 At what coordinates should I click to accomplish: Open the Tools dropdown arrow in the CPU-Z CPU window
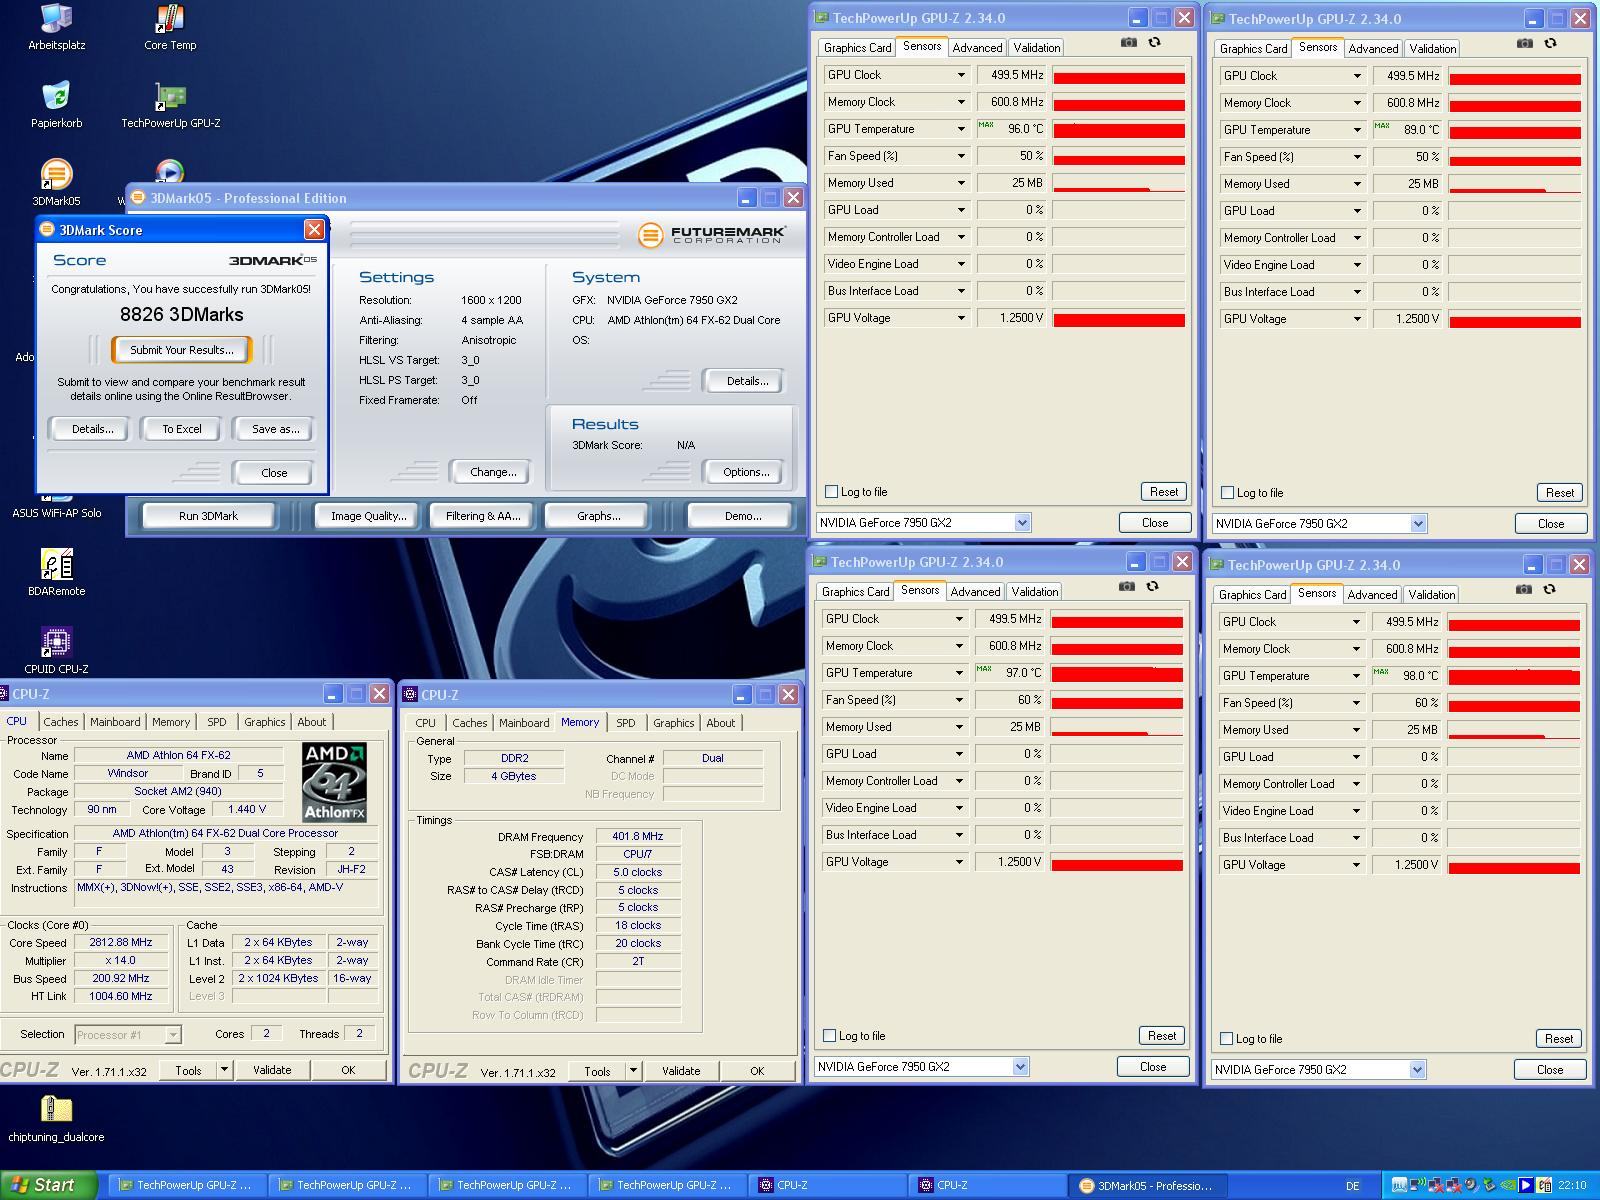point(224,1070)
